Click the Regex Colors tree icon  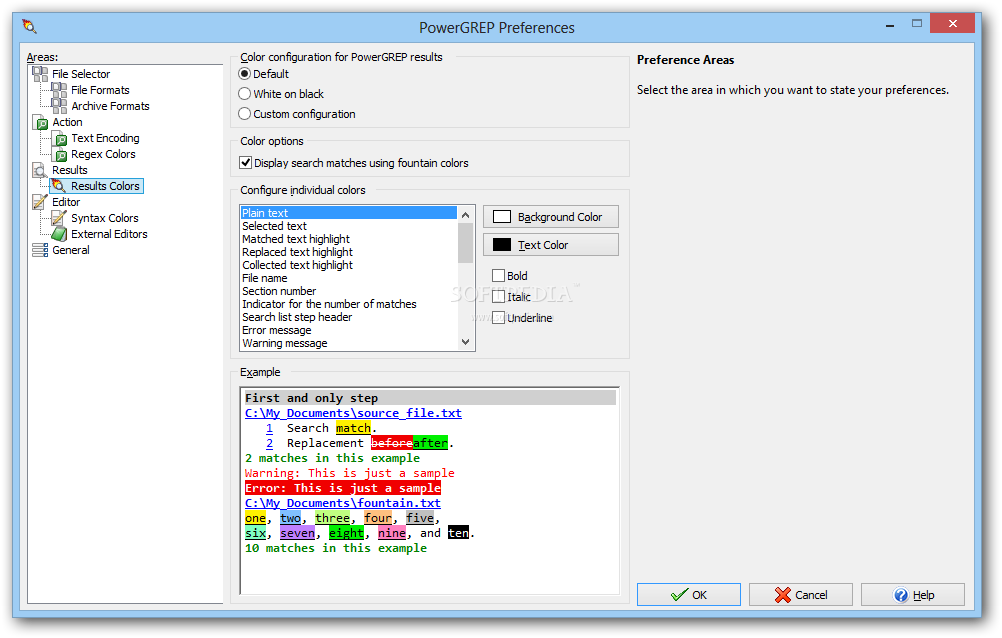pyautogui.click(x=59, y=154)
